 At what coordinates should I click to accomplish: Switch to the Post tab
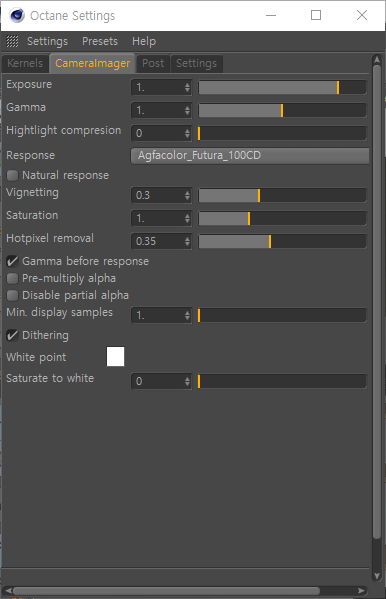(x=153, y=63)
